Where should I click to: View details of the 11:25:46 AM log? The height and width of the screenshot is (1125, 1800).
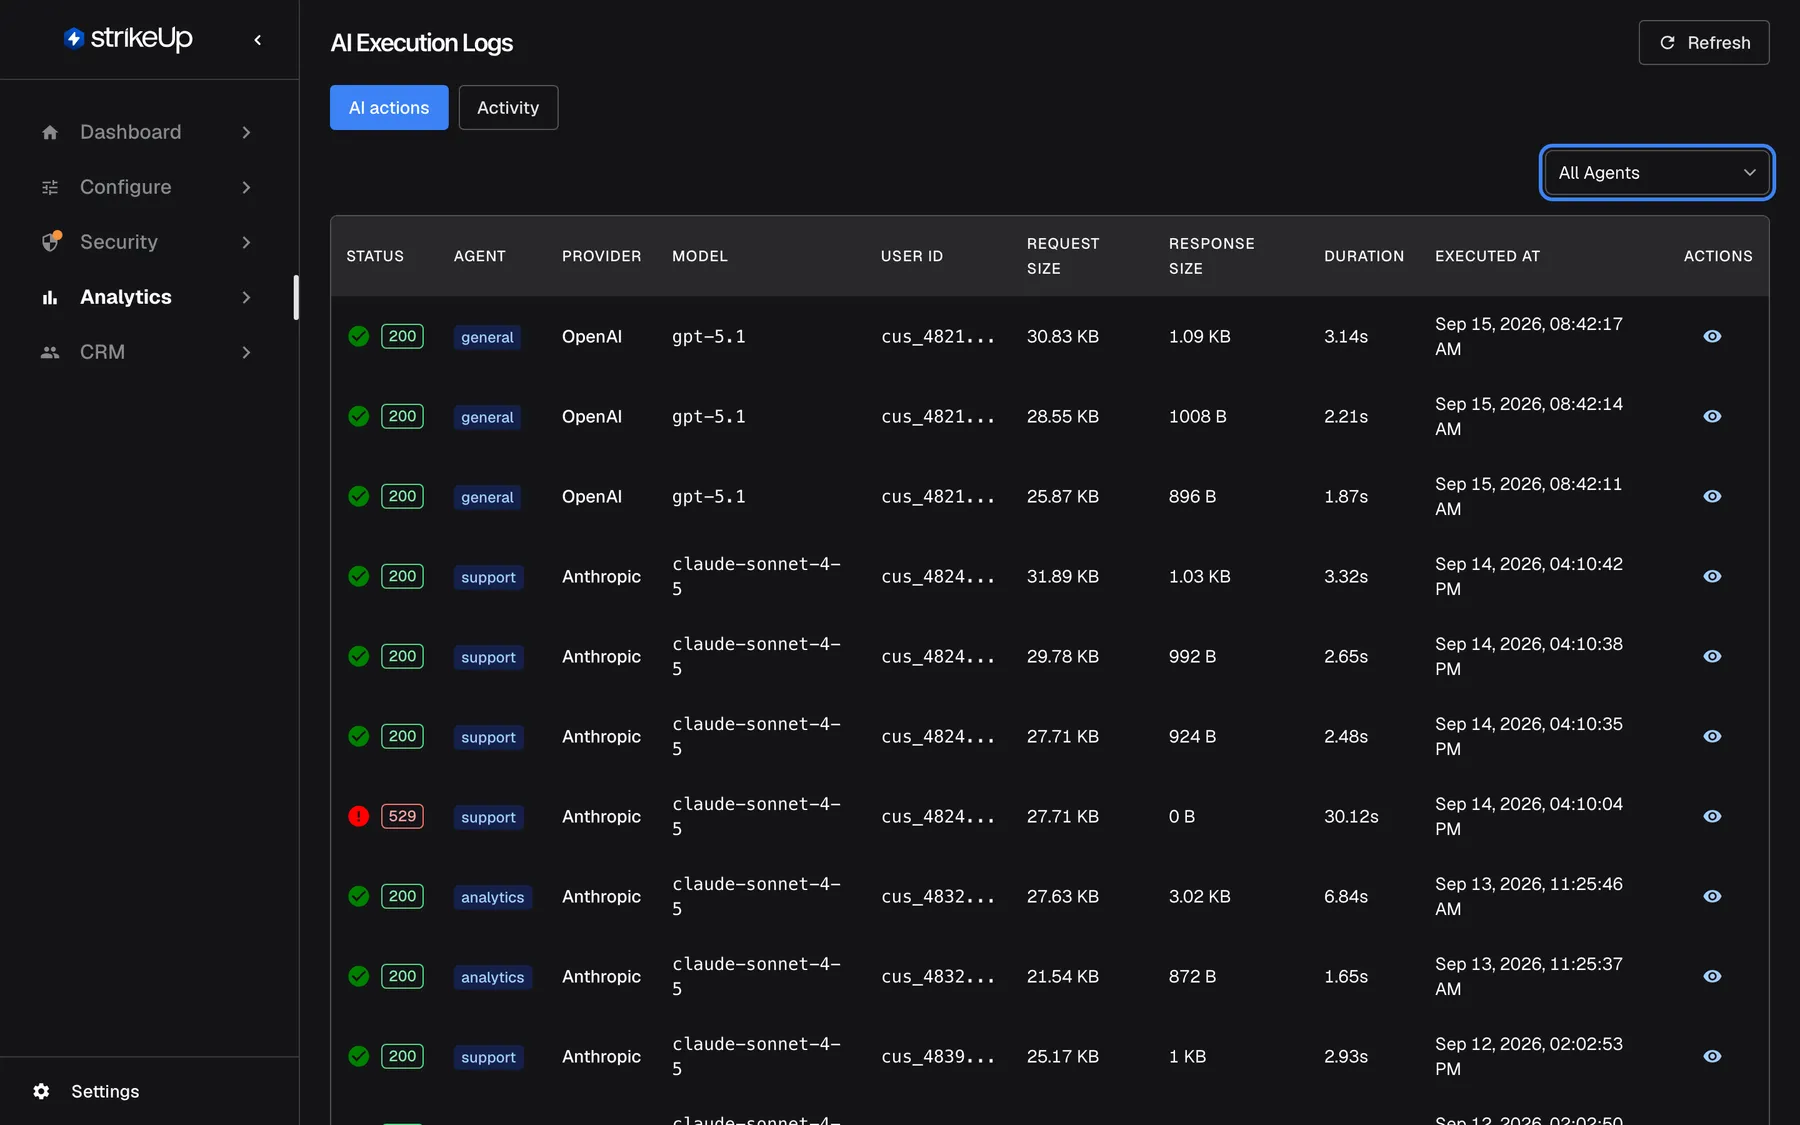click(1712, 896)
